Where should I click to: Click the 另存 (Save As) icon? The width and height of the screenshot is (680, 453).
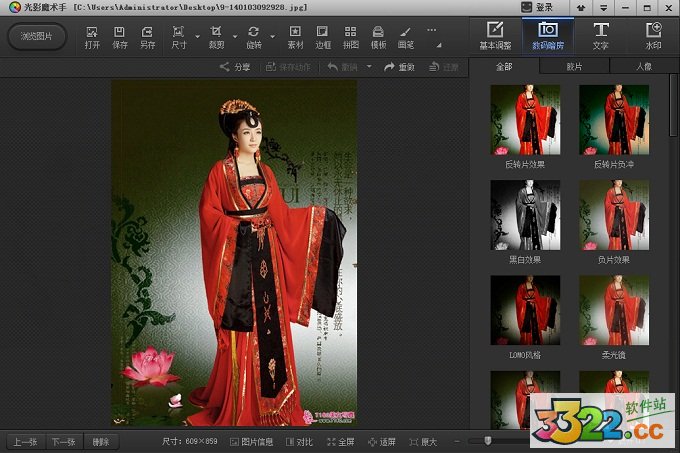pyautogui.click(x=148, y=37)
